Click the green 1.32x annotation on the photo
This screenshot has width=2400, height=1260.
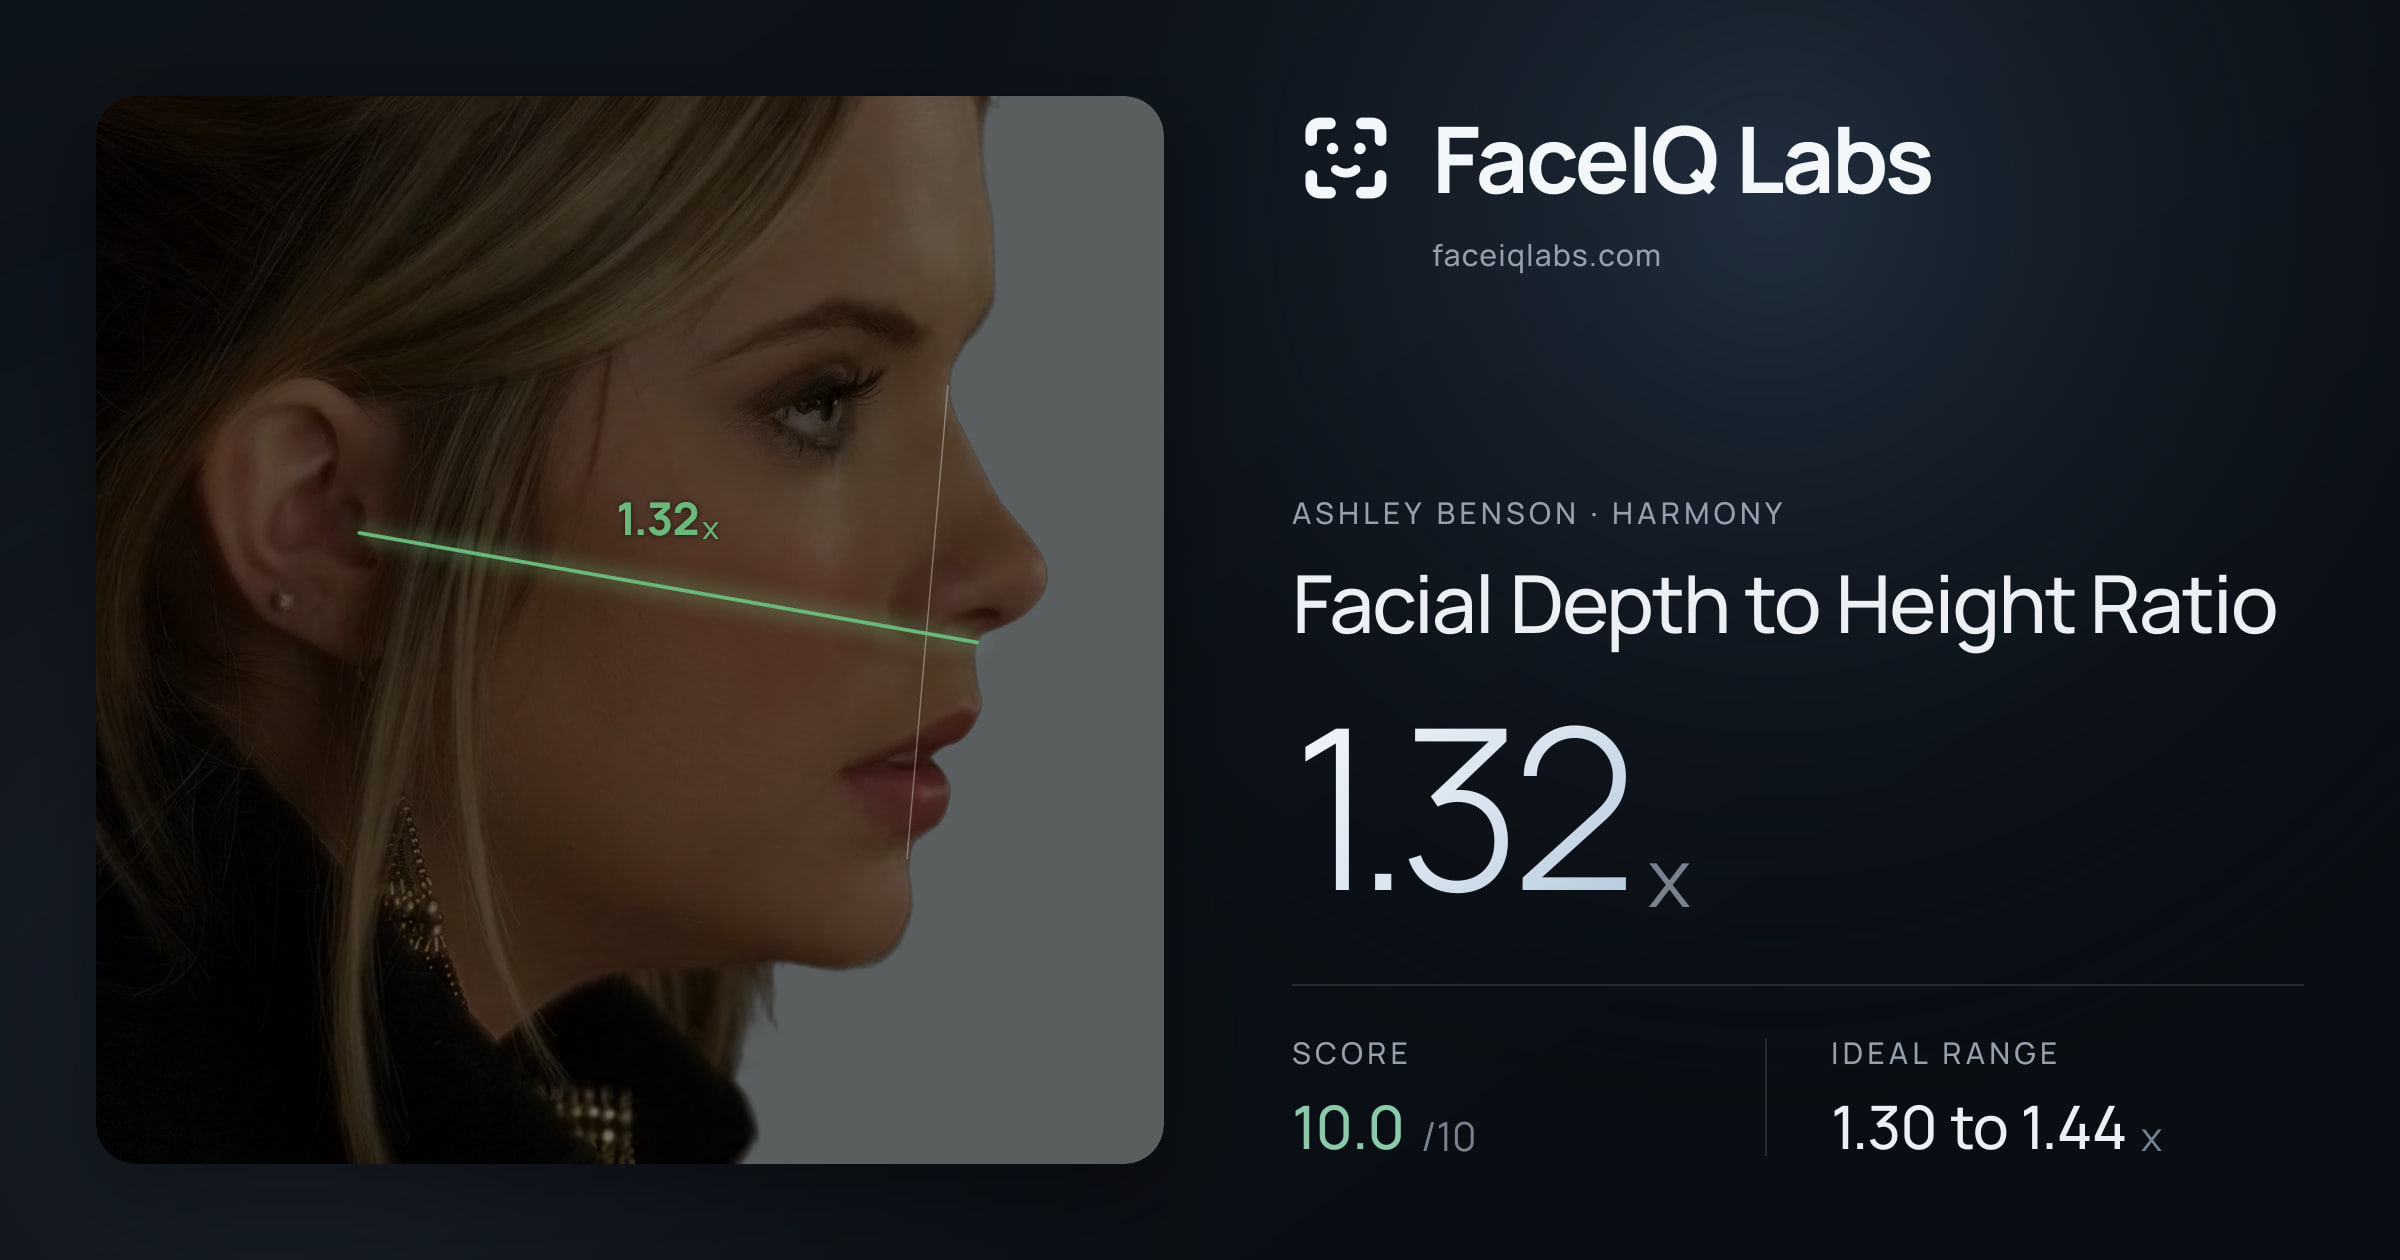click(x=668, y=520)
